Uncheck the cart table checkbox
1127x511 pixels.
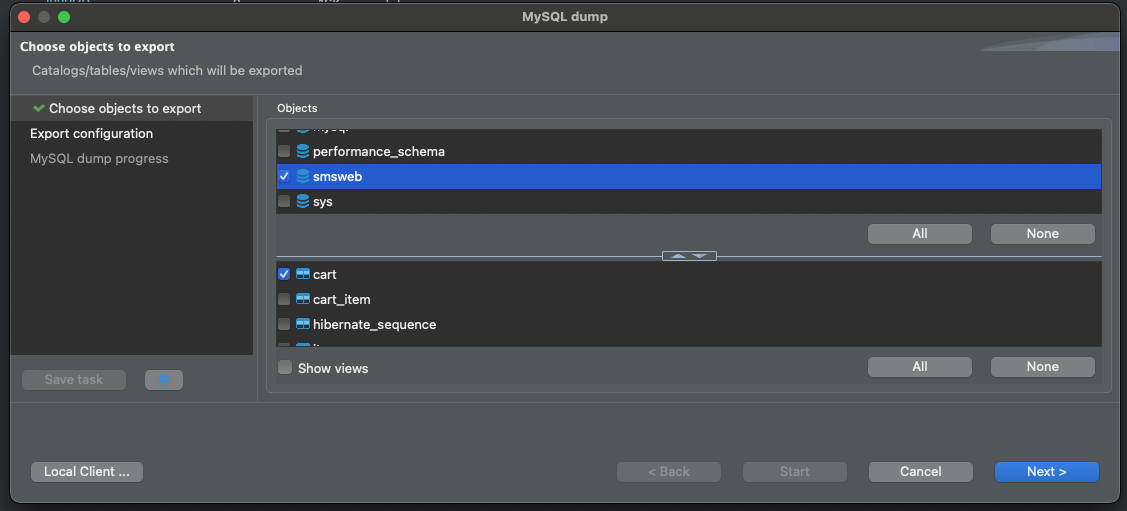point(284,274)
